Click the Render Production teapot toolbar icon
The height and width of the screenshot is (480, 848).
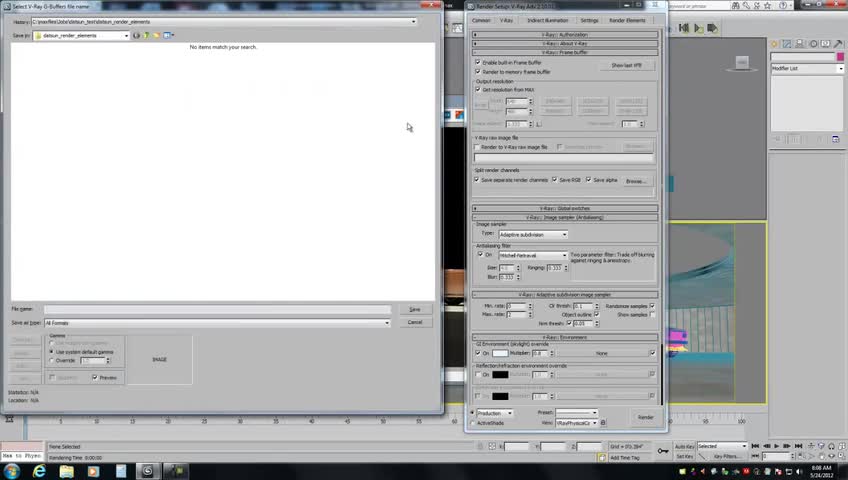click(x=712, y=28)
